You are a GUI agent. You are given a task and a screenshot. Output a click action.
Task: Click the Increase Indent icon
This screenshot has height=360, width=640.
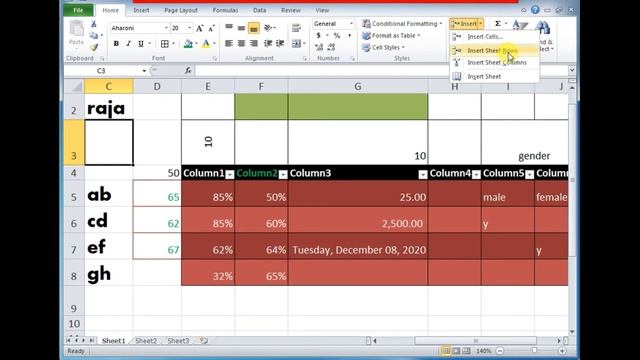click(280, 43)
